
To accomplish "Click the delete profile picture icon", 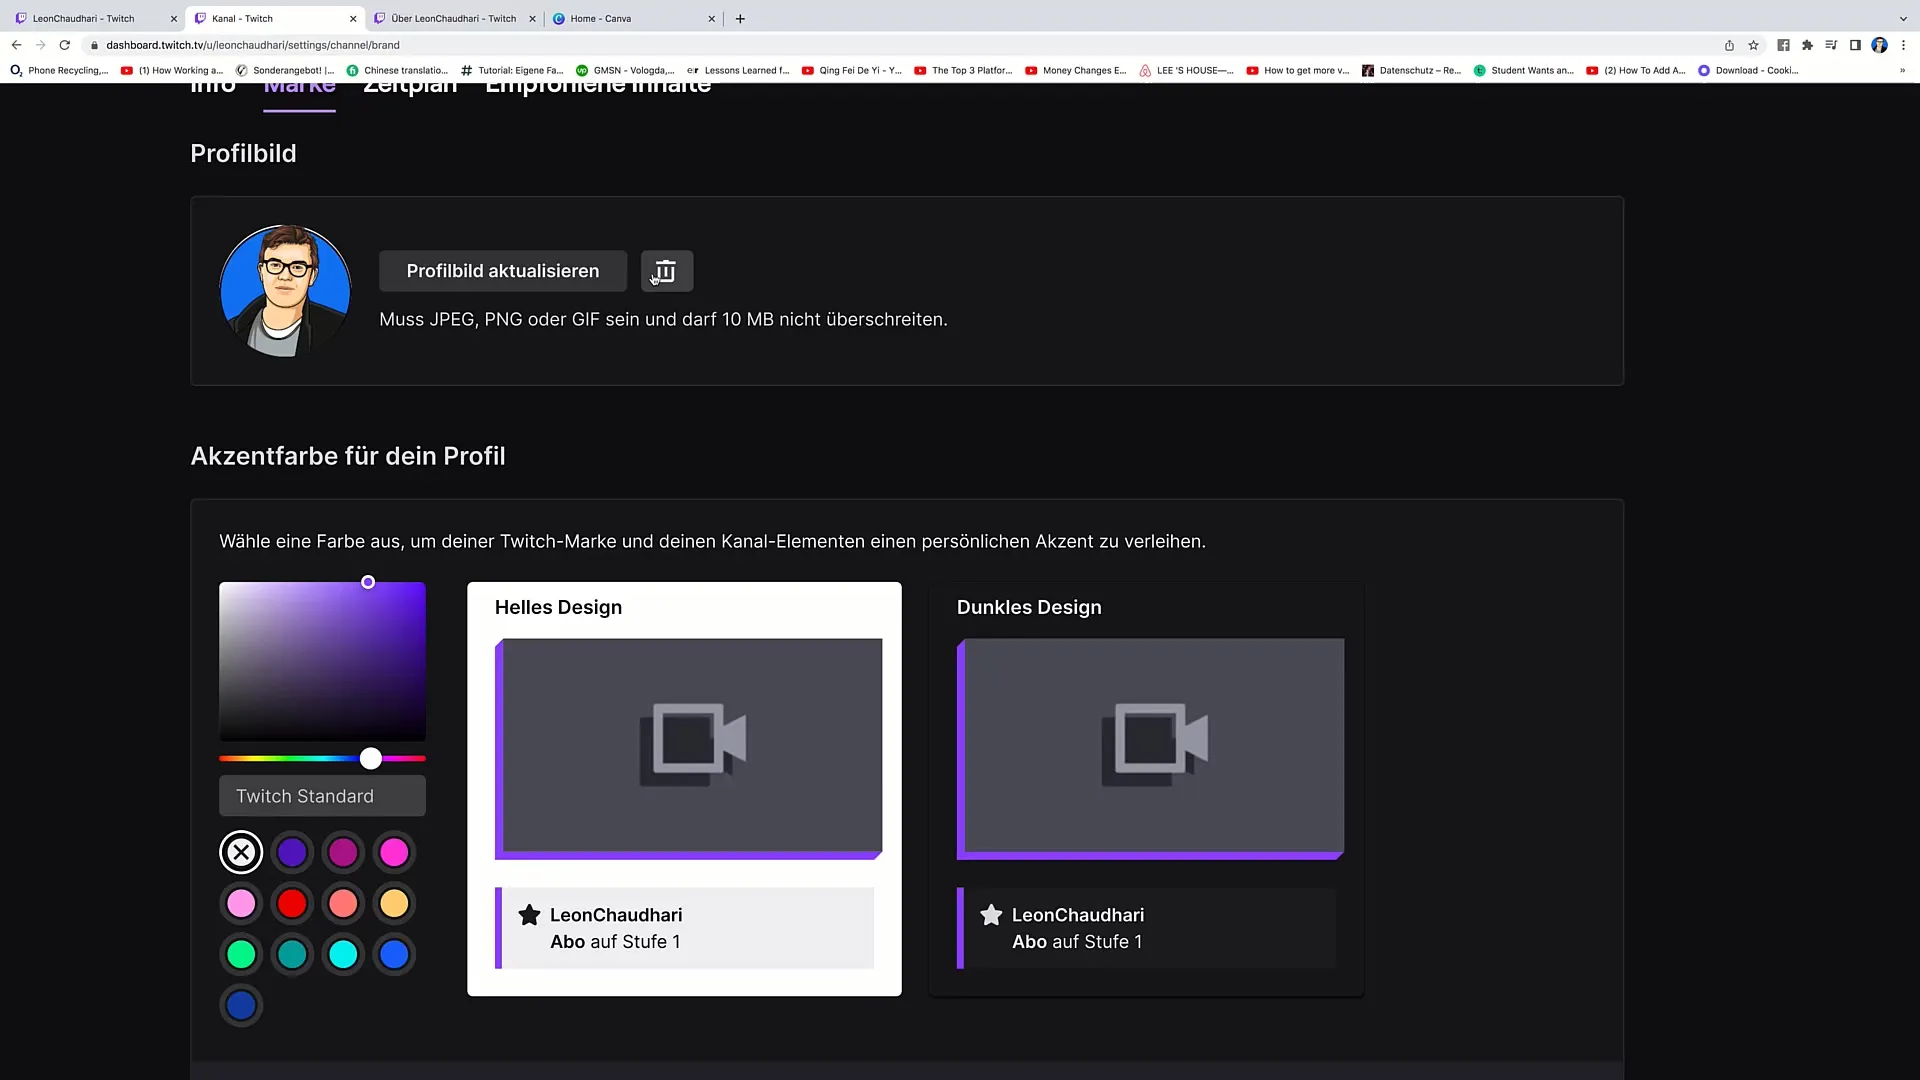I will tap(665, 270).
